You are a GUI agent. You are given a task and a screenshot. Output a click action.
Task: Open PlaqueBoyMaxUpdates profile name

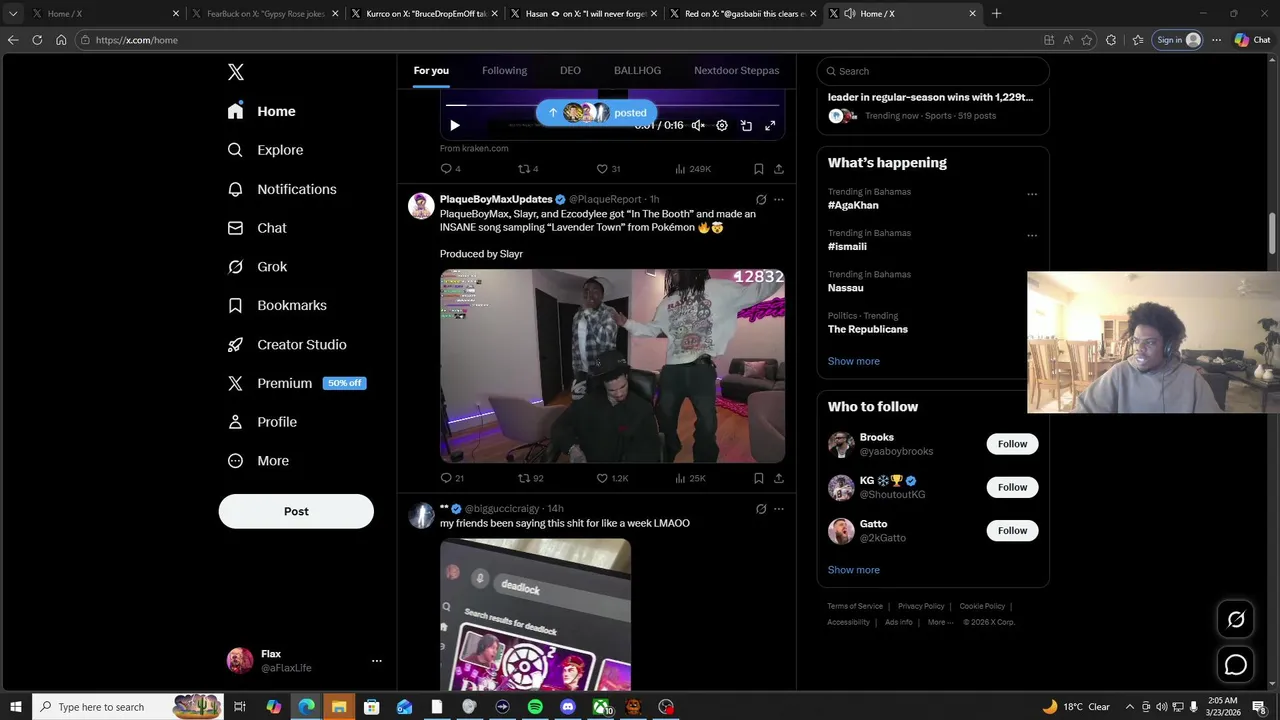click(496, 199)
